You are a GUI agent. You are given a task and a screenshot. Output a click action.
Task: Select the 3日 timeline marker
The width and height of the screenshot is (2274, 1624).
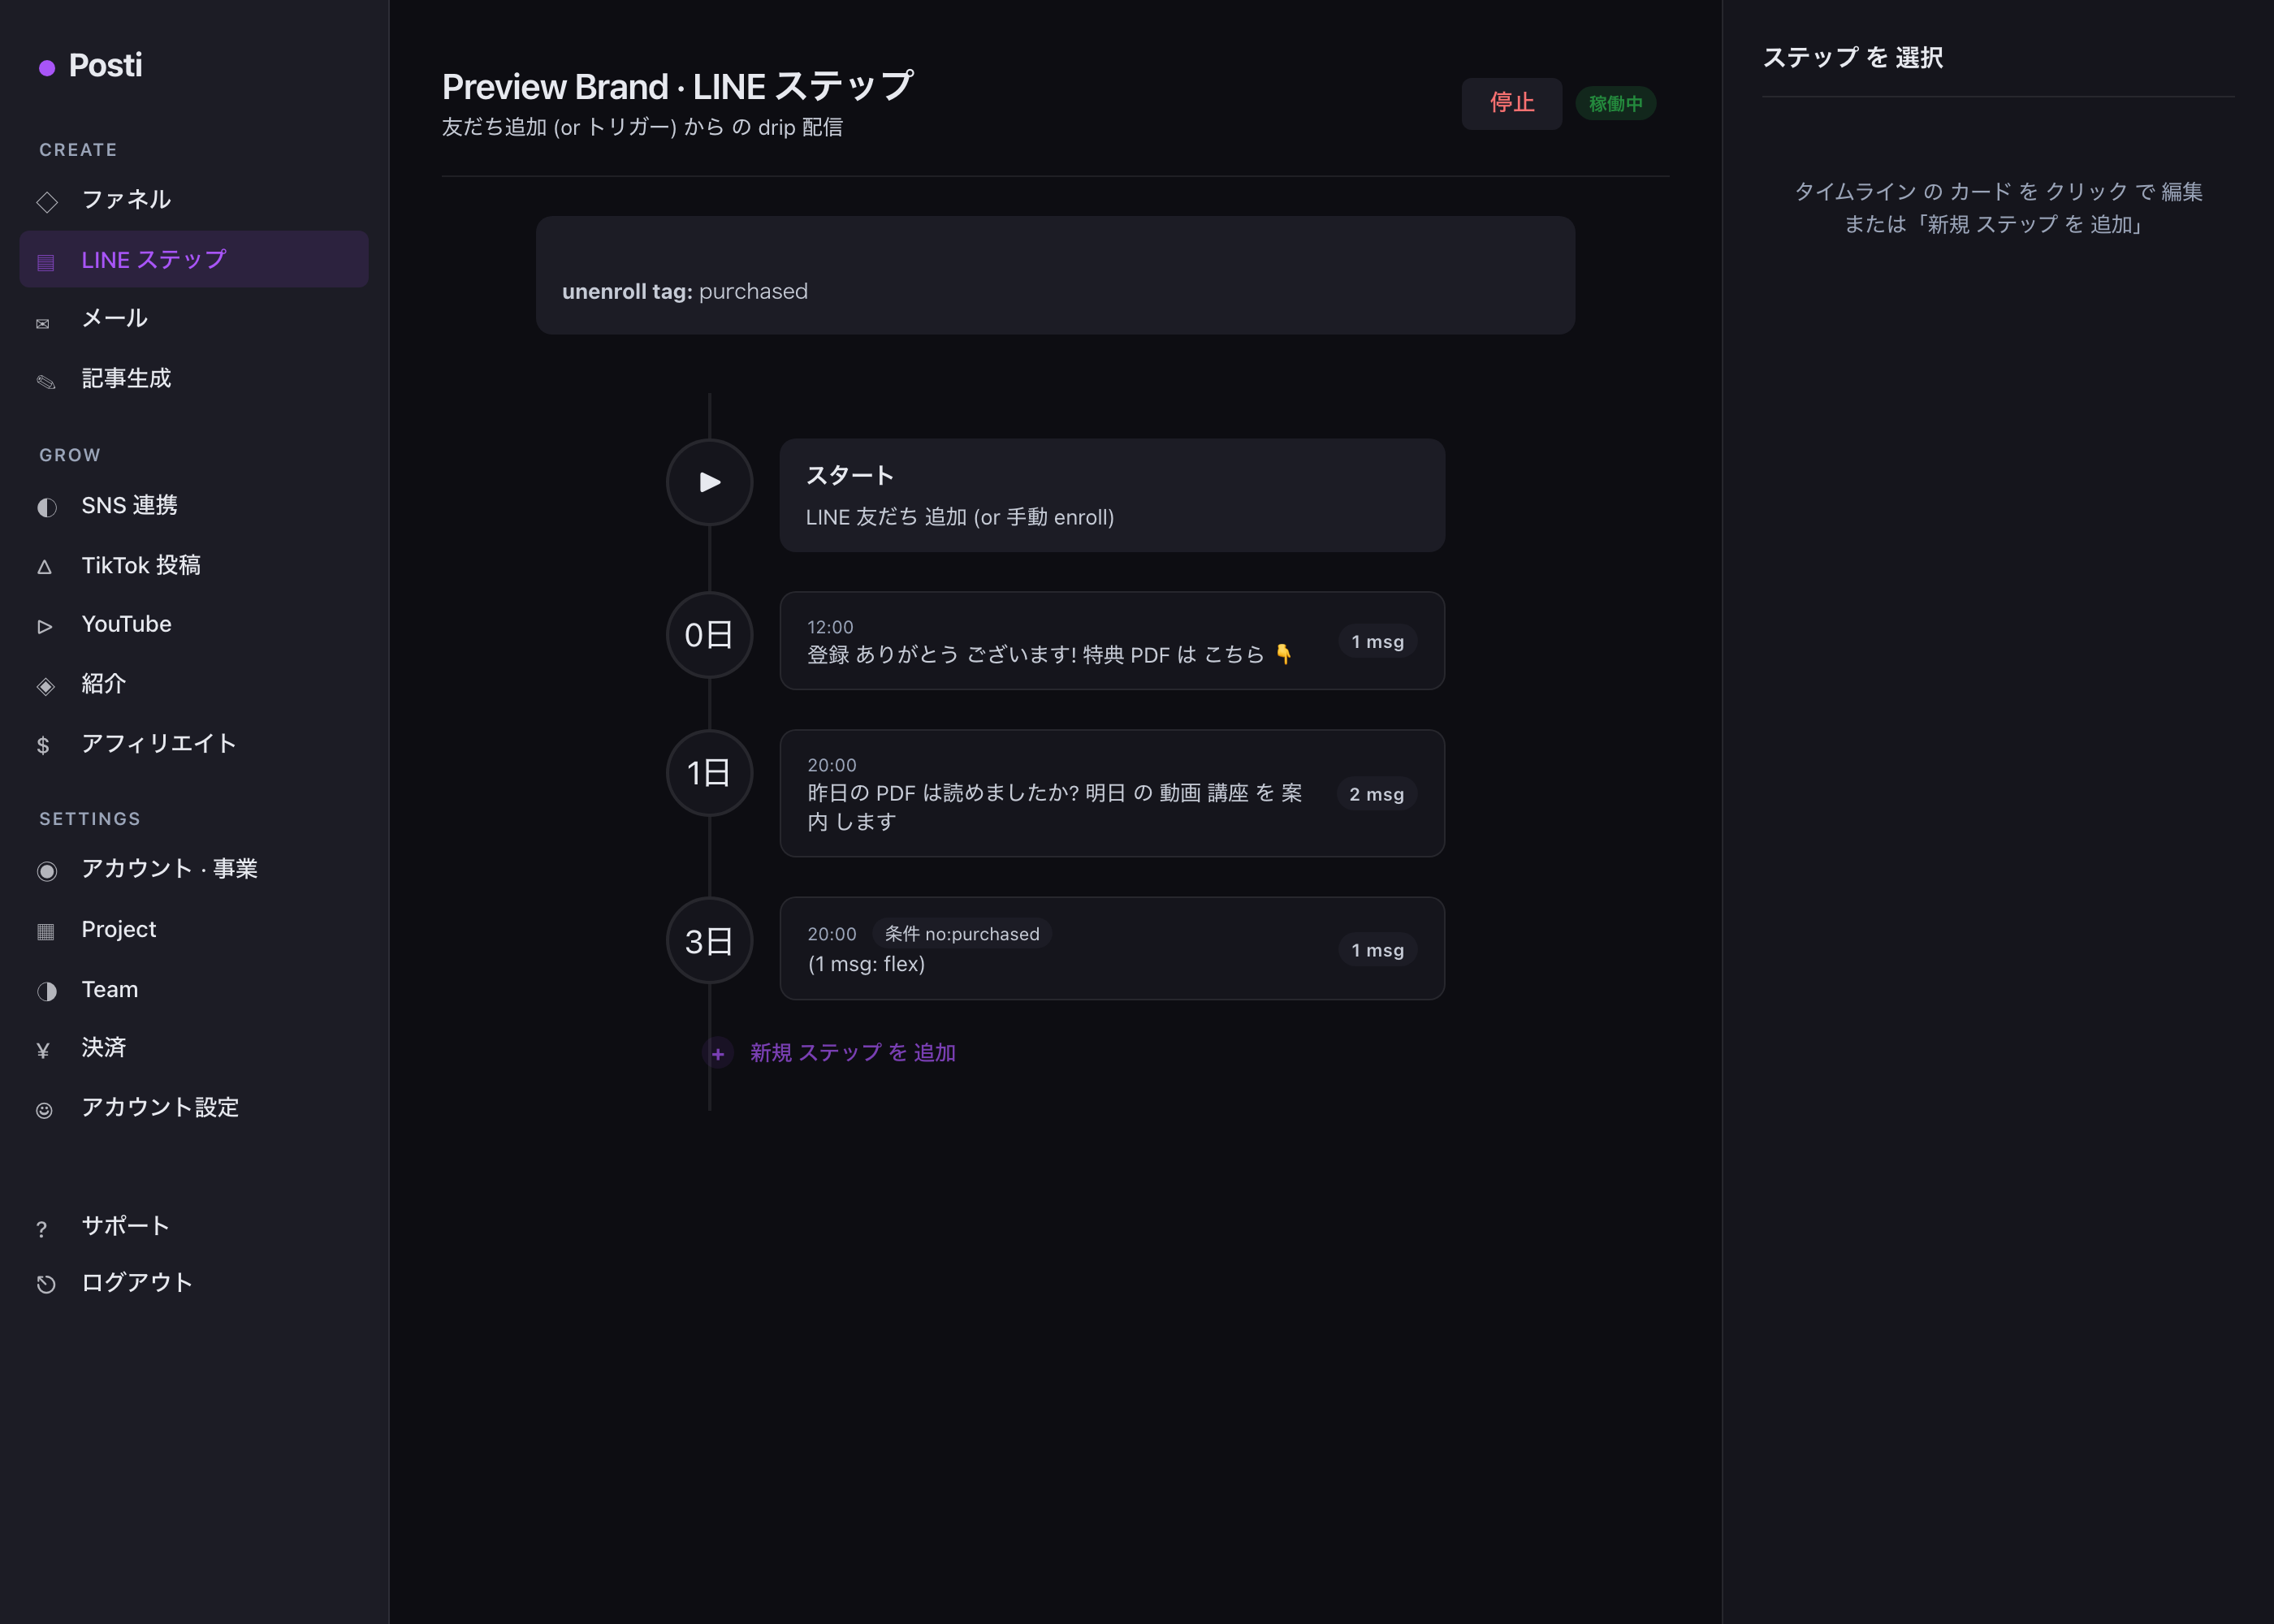pyautogui.click(x=709, y=941)
